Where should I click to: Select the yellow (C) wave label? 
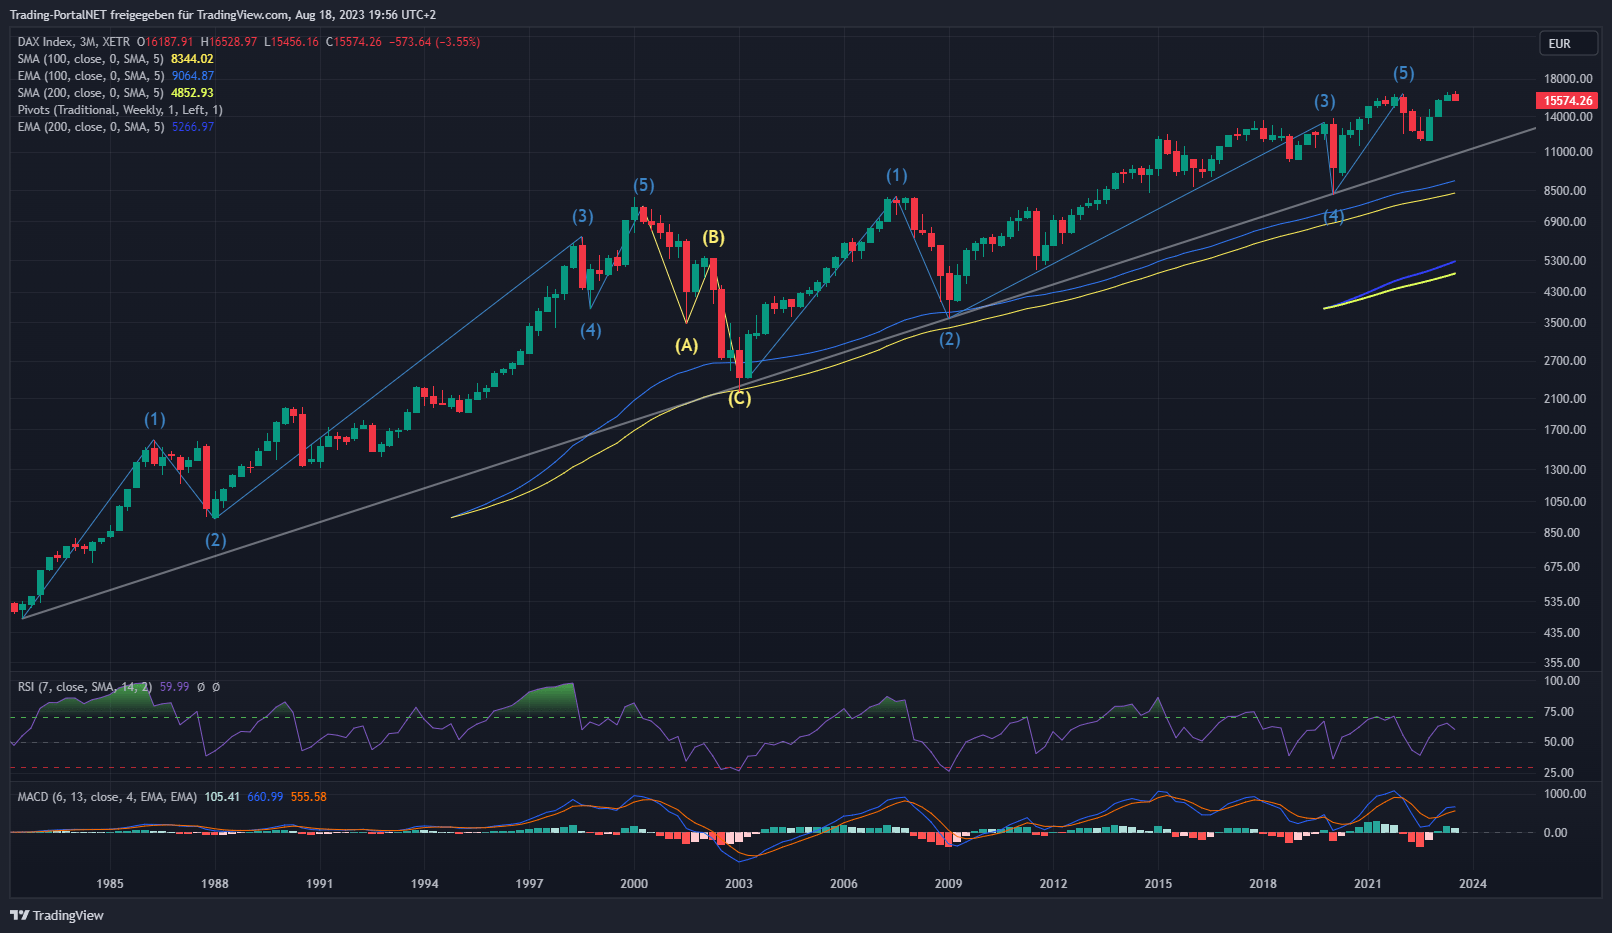[739, 399]
